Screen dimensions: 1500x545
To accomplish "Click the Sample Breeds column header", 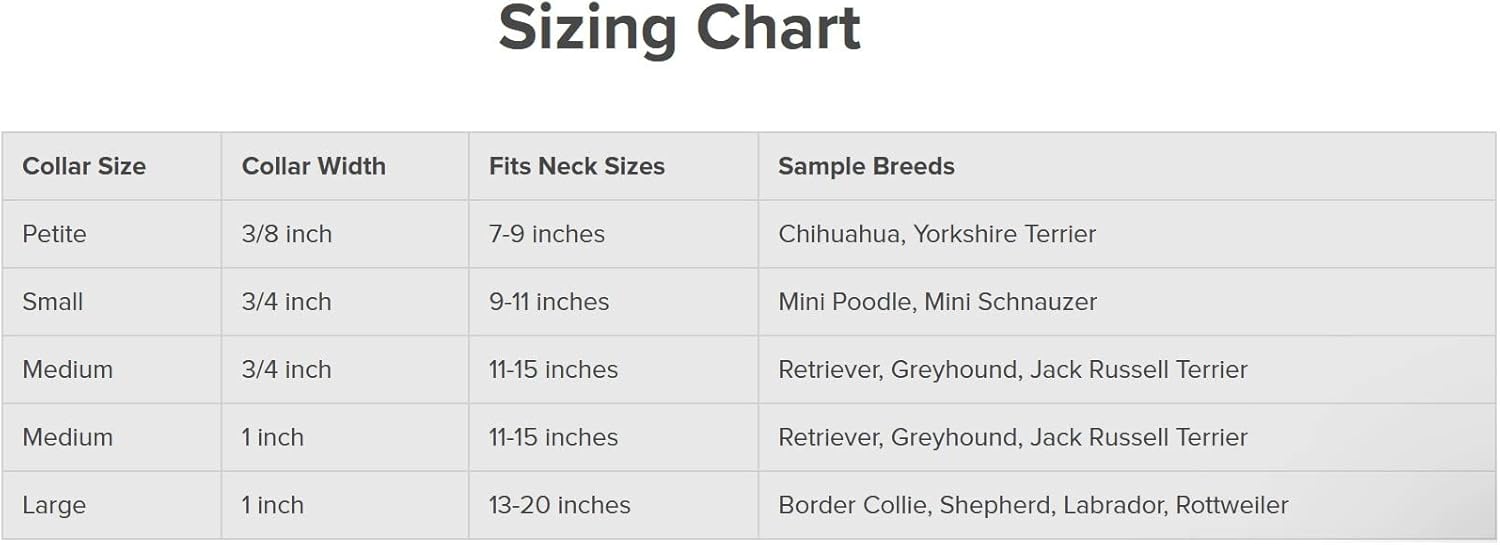I will pos(866,166).
